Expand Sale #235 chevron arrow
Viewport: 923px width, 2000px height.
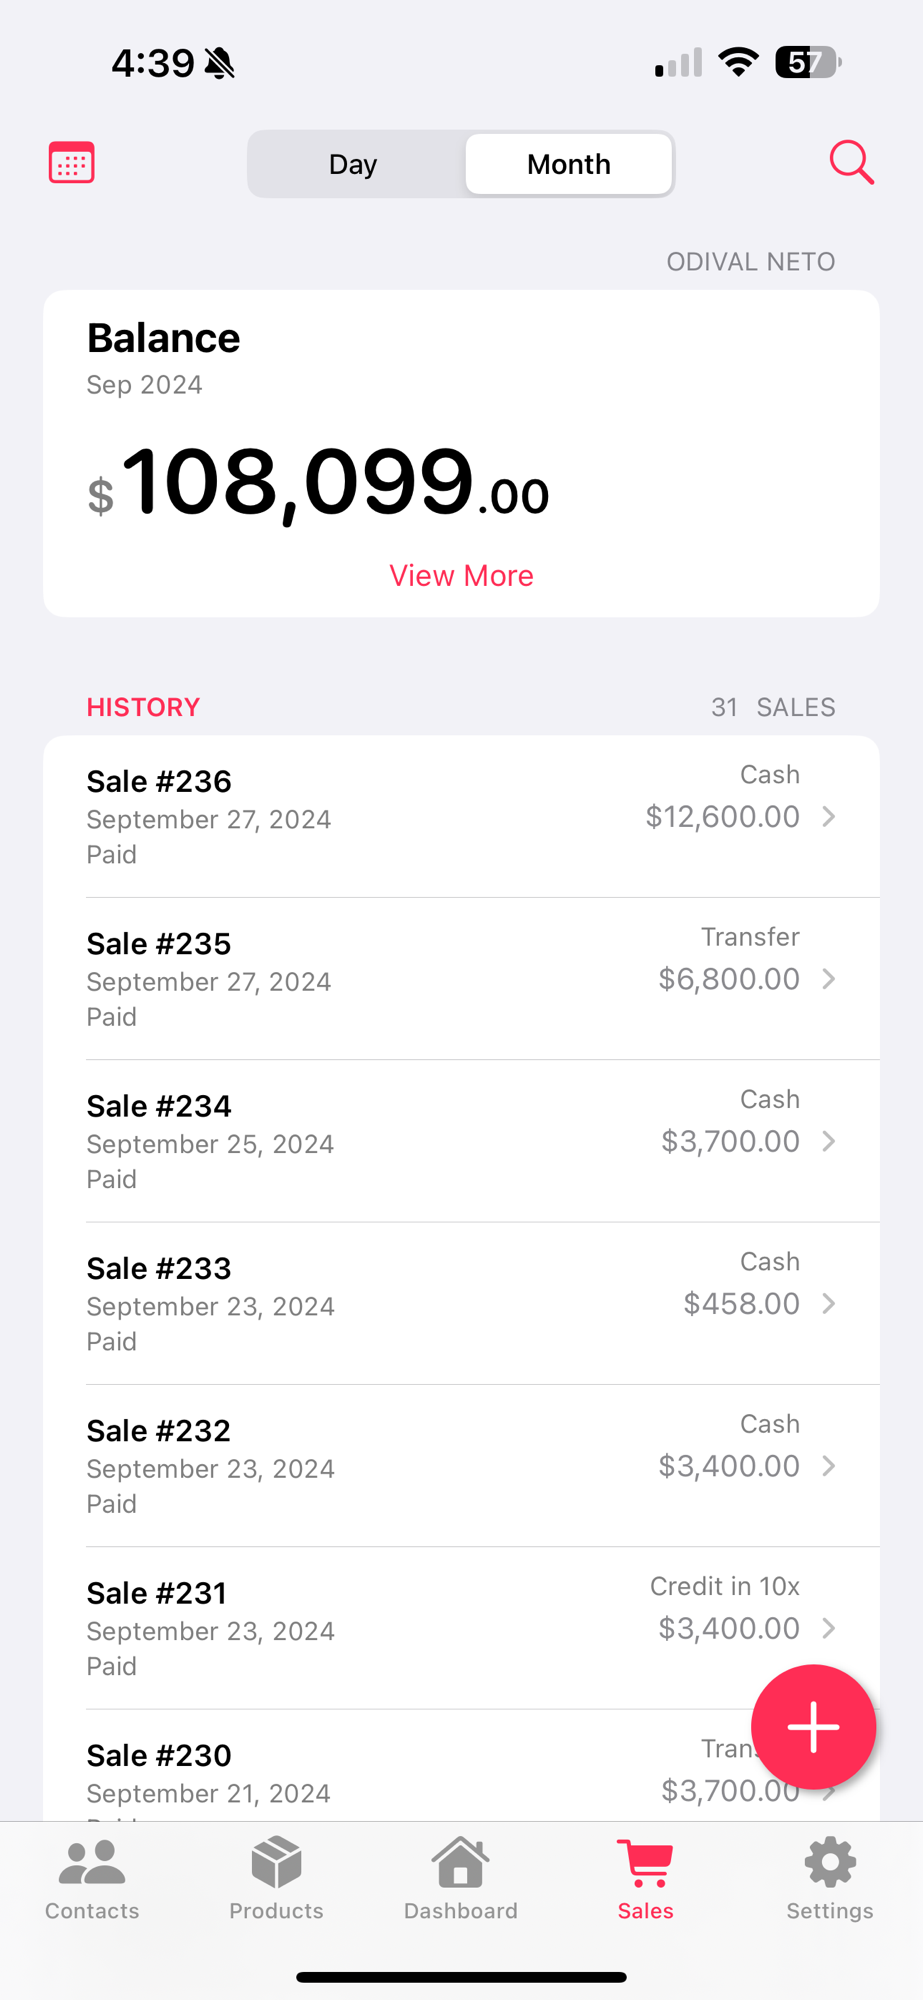point(829,979)
